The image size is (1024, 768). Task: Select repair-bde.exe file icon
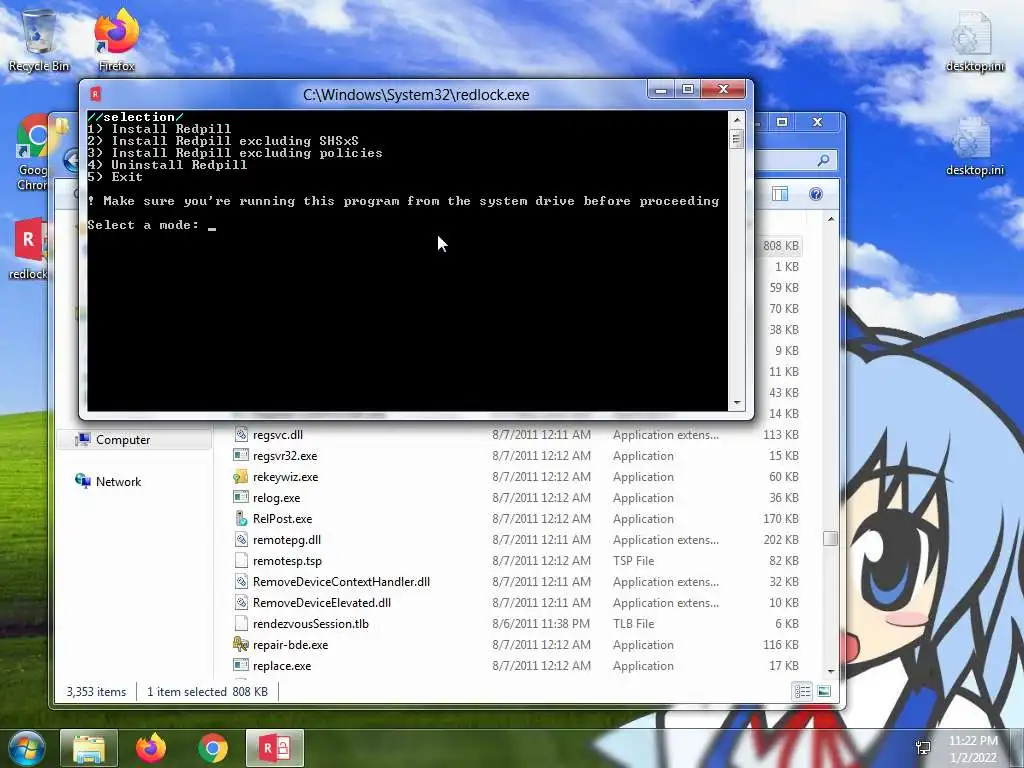241,645
